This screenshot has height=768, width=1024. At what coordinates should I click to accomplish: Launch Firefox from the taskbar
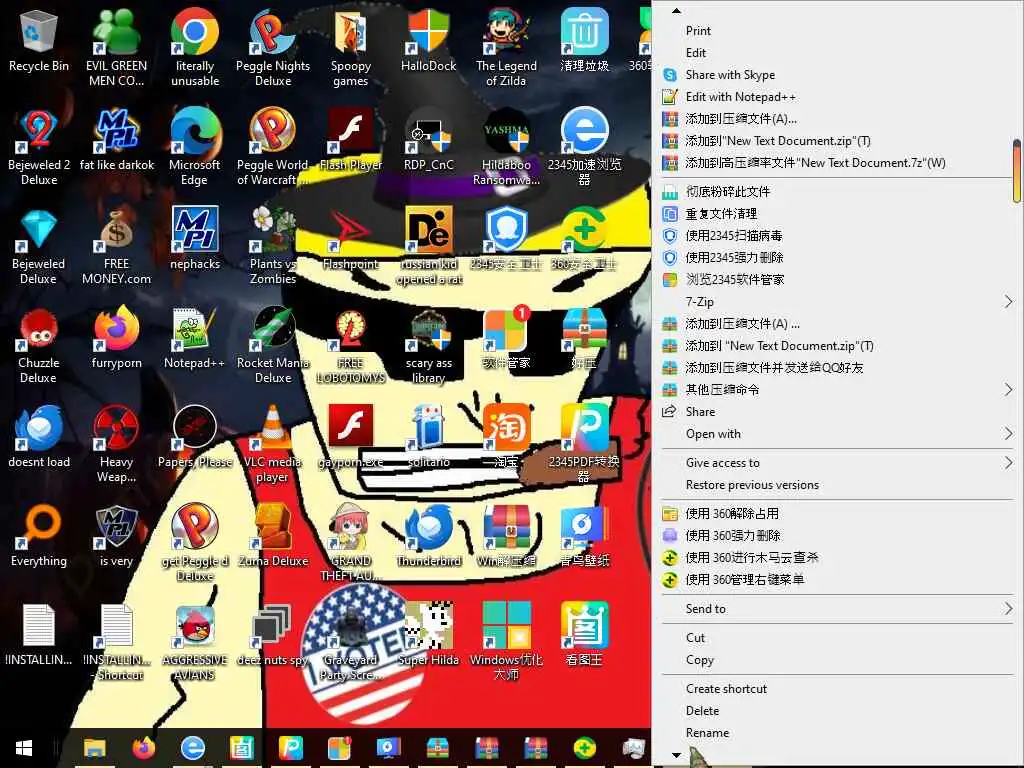(x=144, y=748)
